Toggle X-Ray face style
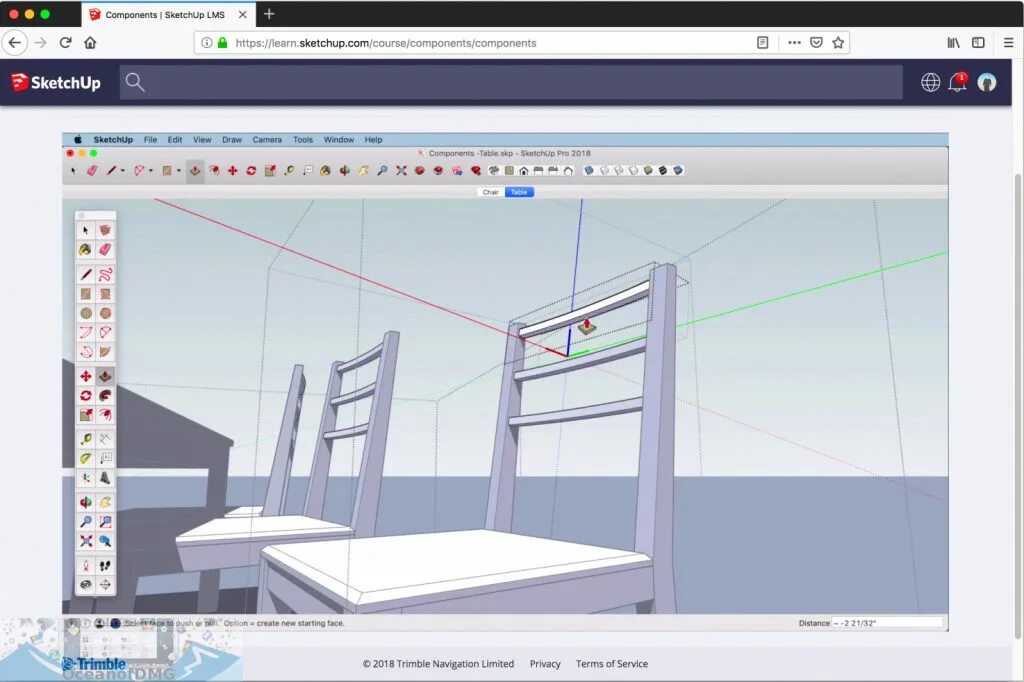The image size is (1024, 682). point(589,170)
